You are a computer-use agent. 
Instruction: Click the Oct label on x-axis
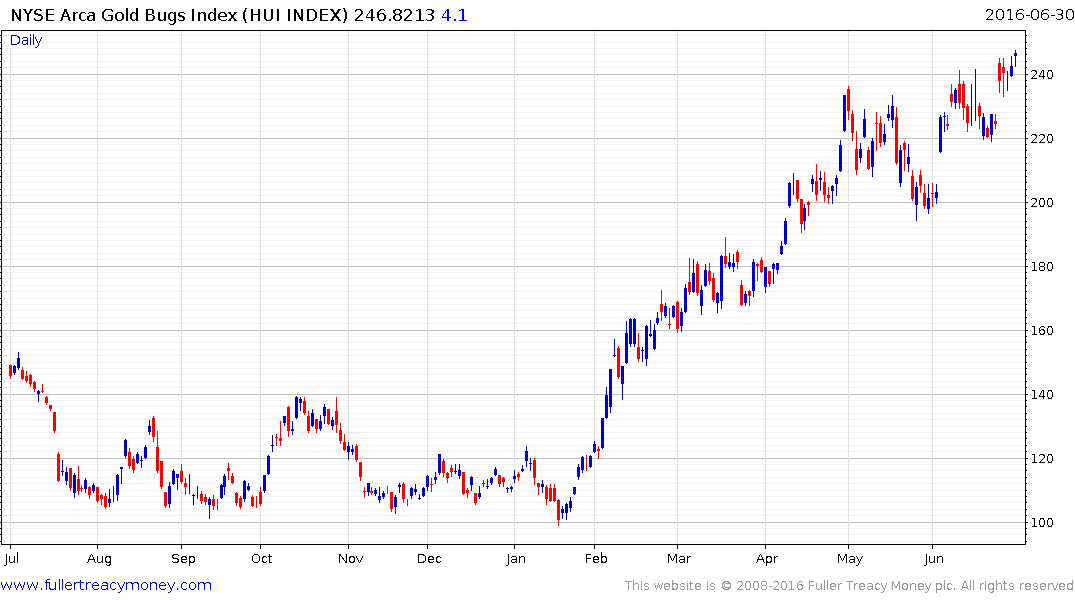coord(261,558)
